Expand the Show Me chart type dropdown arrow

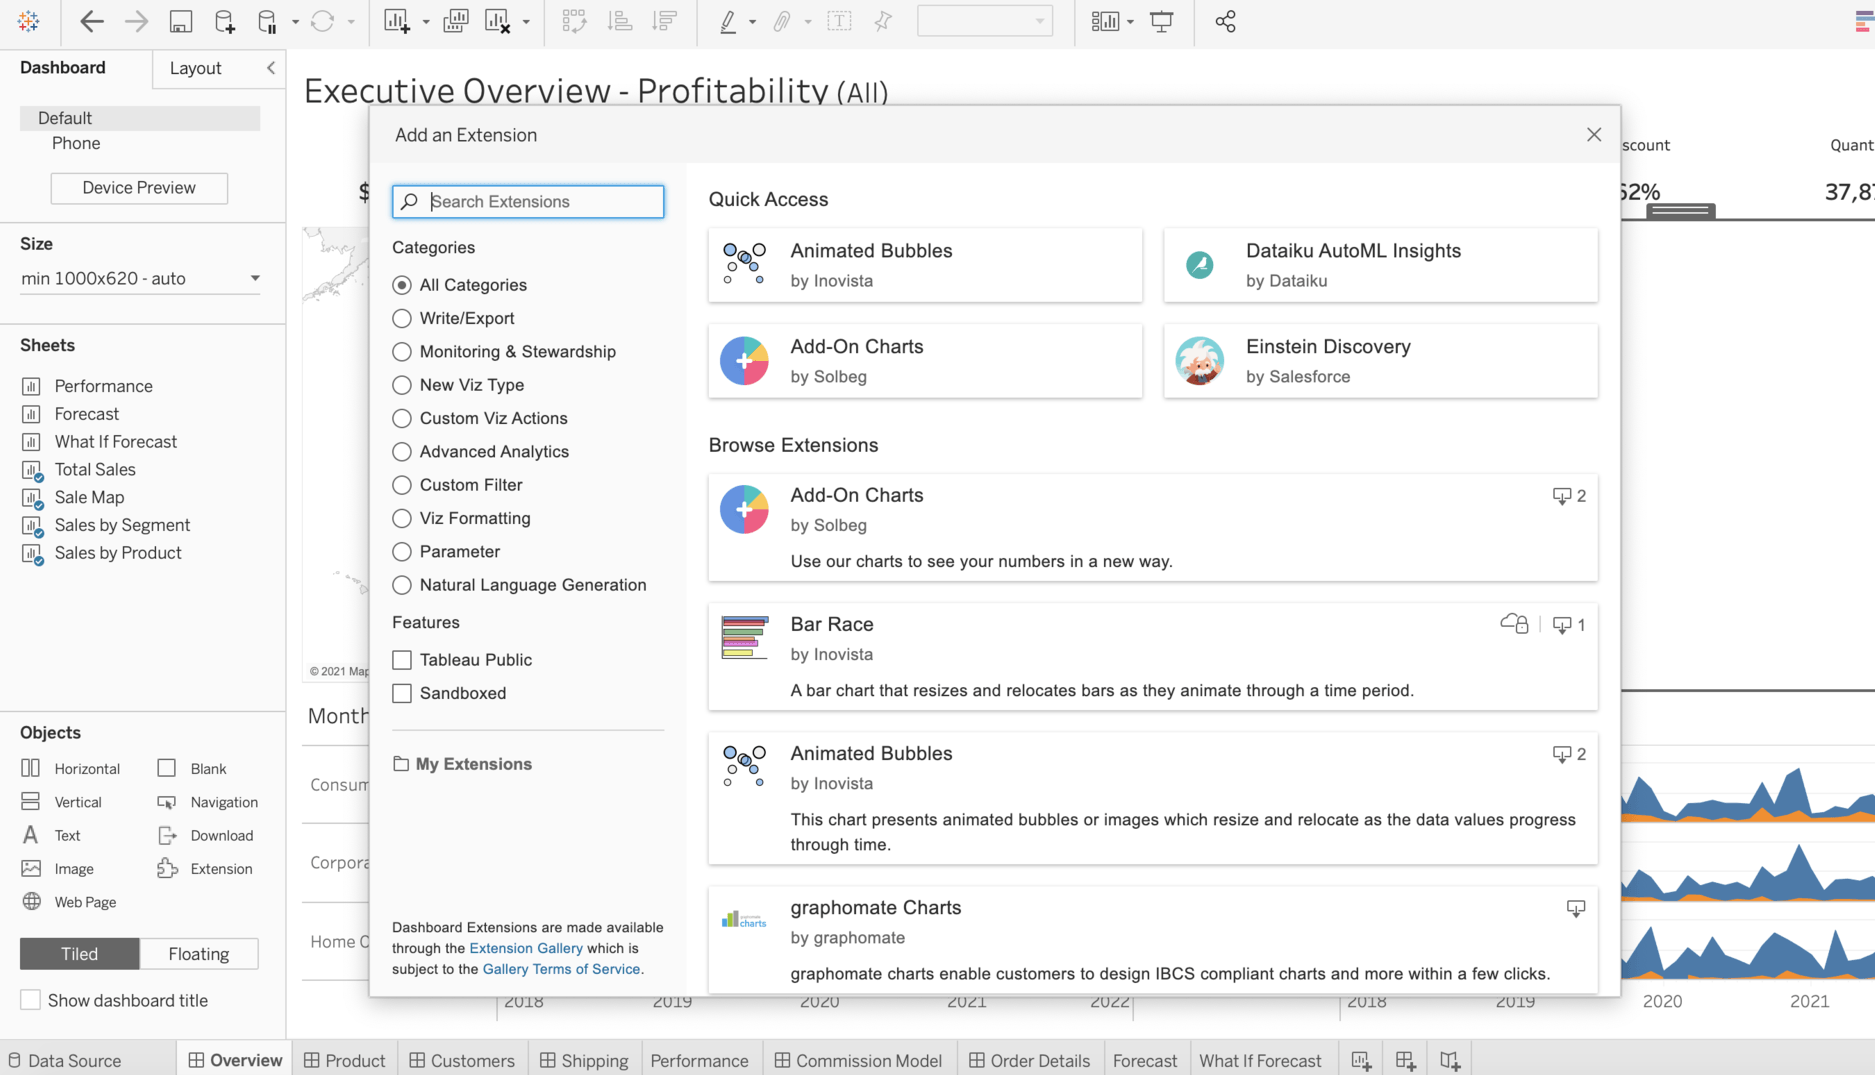(1130, 22)
